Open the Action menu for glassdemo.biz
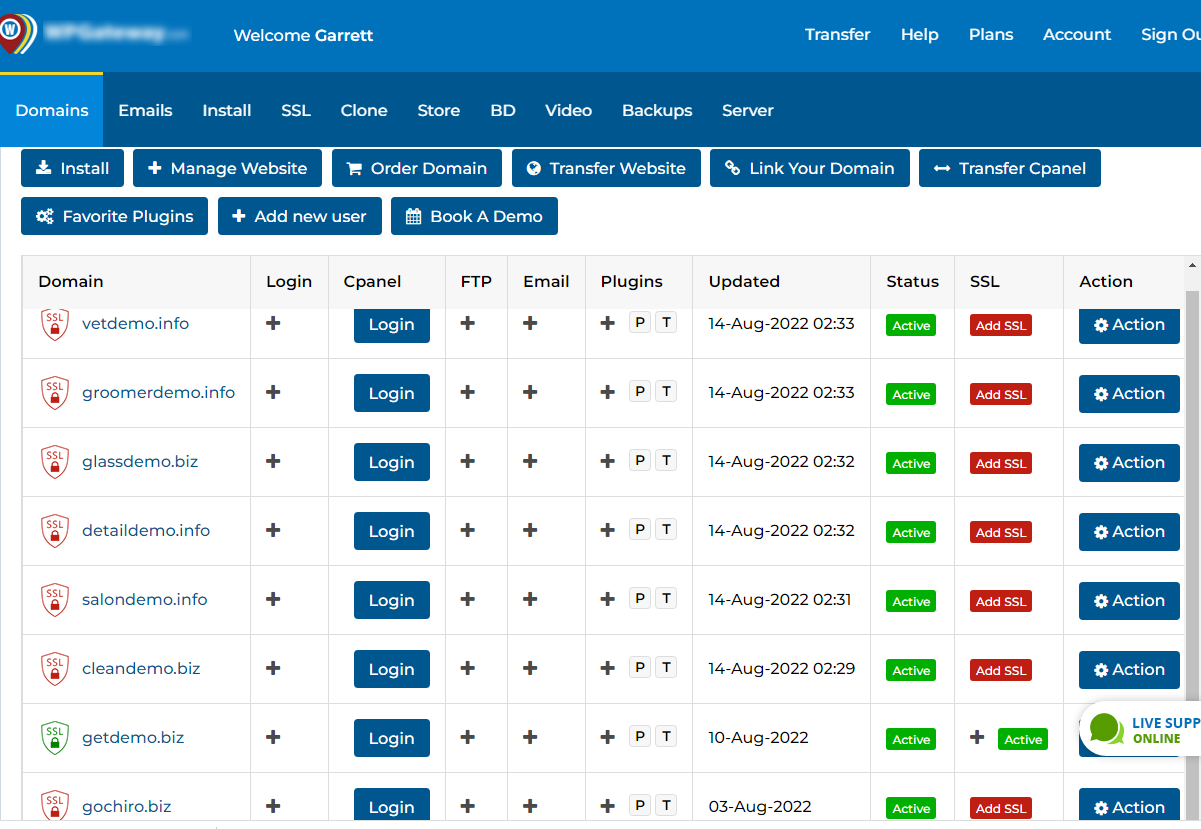The width and height of the screenshot is (1201, 829). point(1129,463)
